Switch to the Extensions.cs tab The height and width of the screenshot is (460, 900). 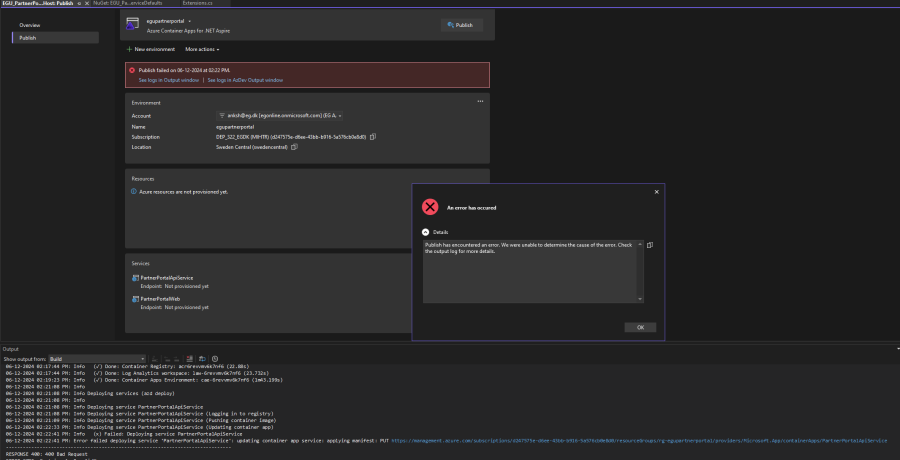coord(197,3)
